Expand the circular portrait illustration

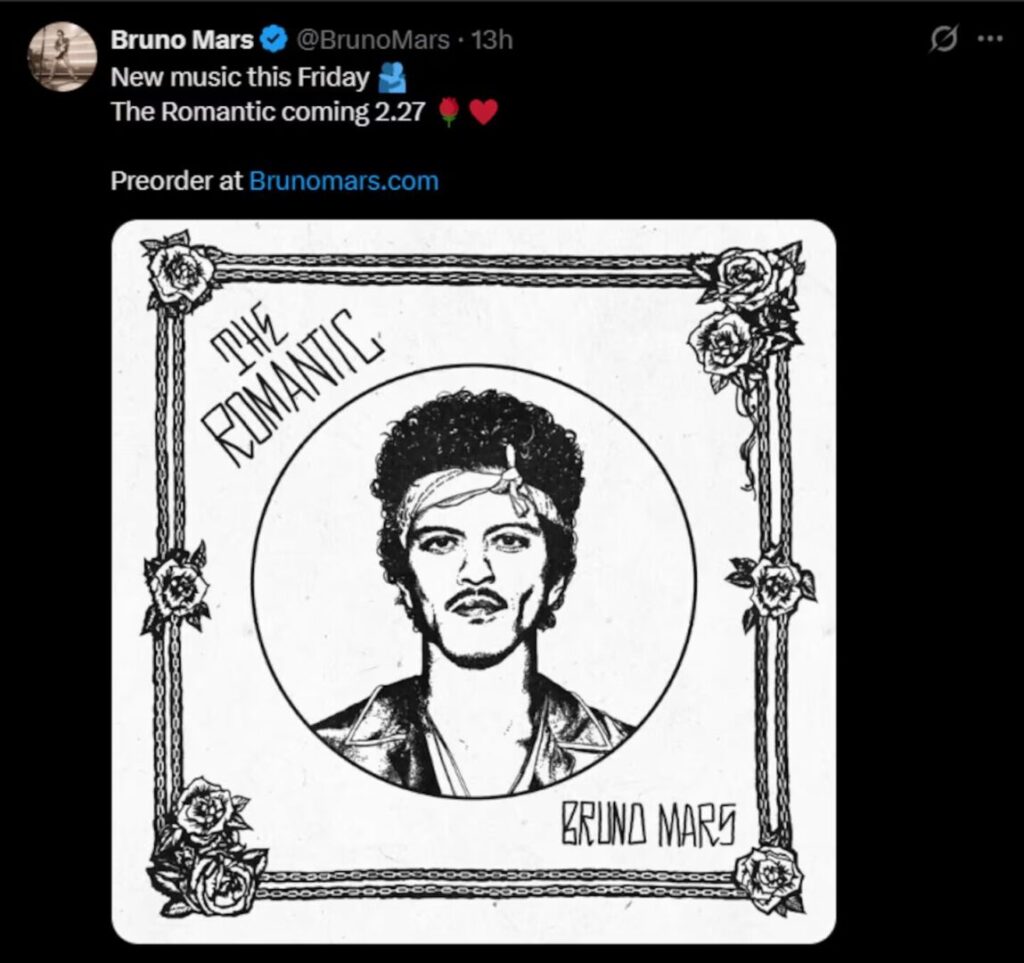[x=473, y=581]
